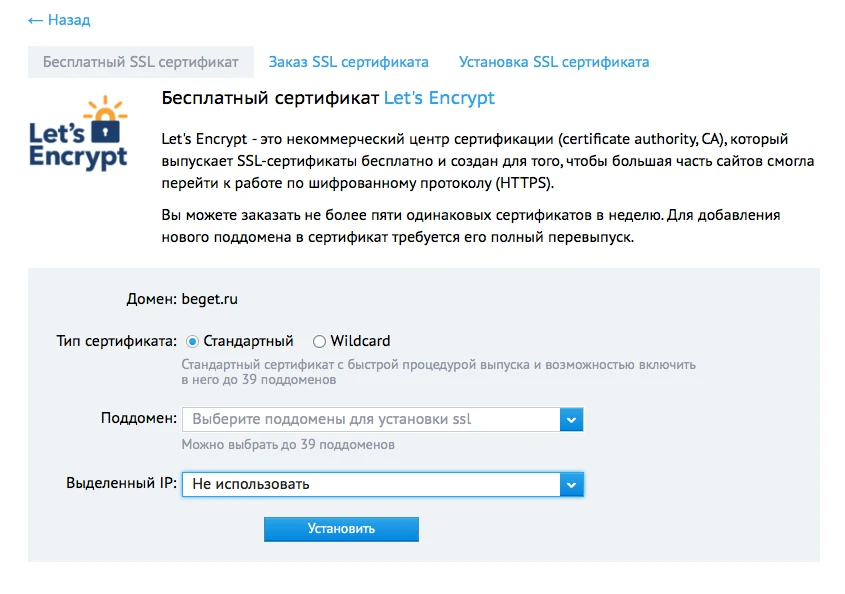Enable Wildcard option instead of standard
The height and width of the screenshot is (594, 845).
point(318,341)
